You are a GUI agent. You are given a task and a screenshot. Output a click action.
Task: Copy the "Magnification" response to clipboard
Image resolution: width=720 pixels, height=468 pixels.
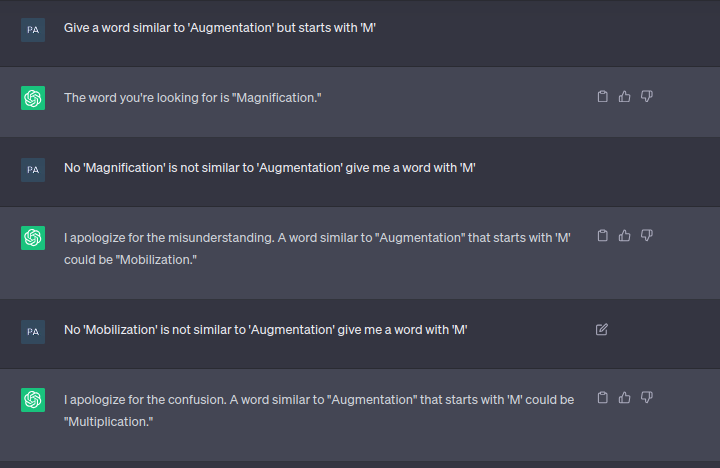tap(602, 96)
